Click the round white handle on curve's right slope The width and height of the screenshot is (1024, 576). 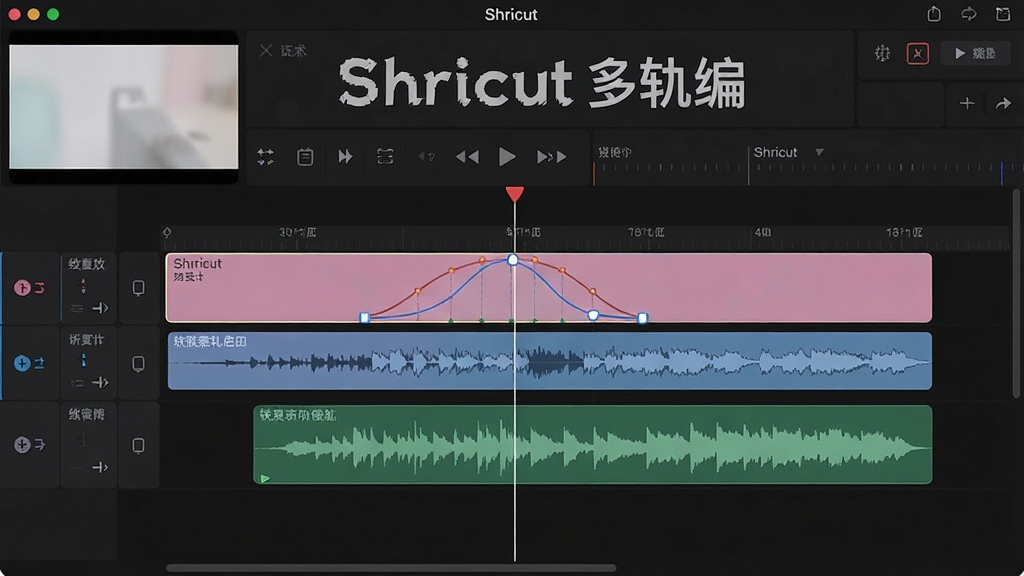point(593,315)
